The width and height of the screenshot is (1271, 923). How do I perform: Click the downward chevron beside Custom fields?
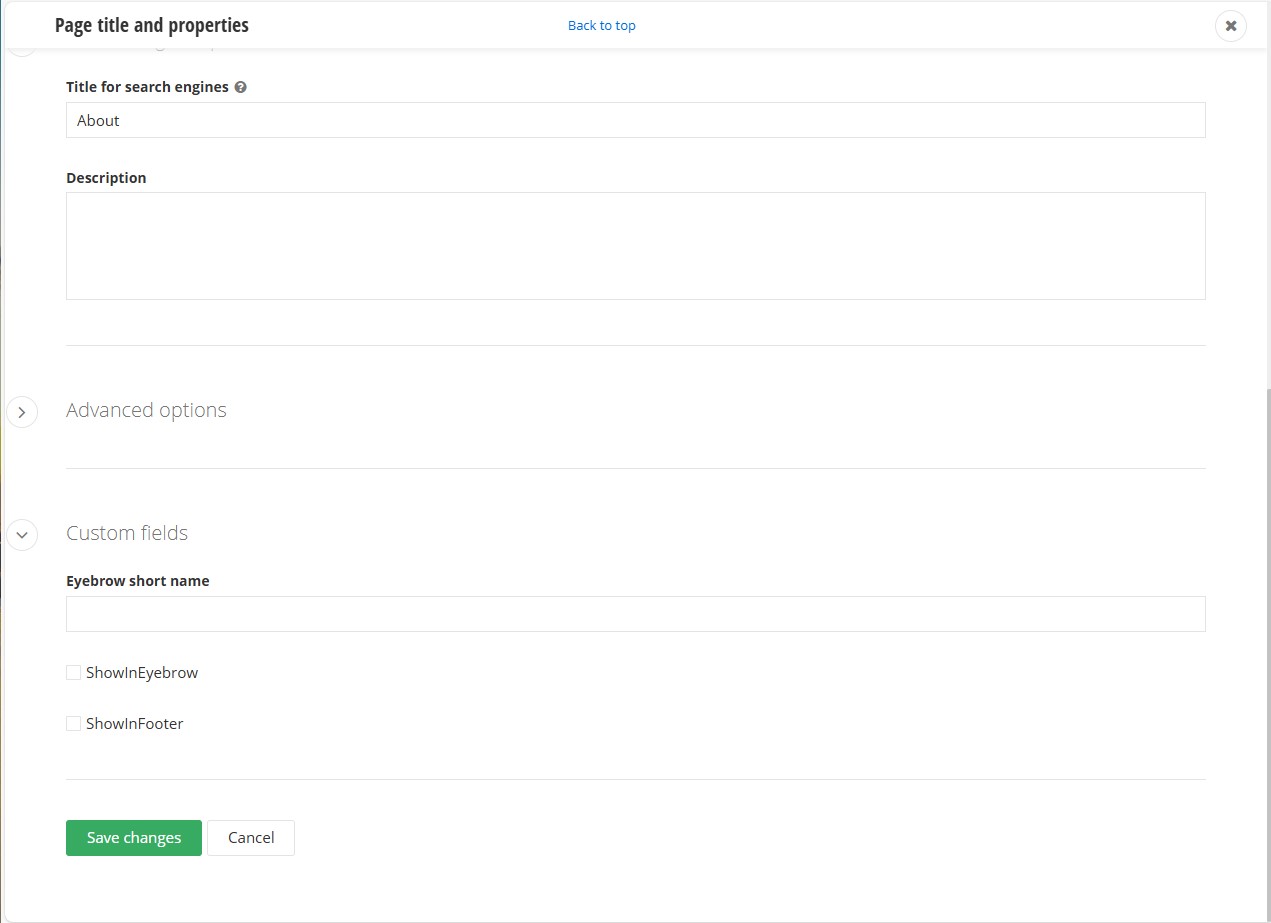[22, 535]
